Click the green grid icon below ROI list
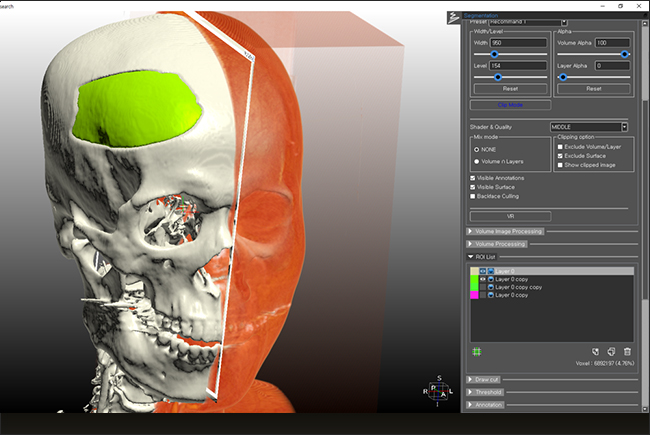Image resolution: width=650 pixels, height=435 pixels. pyautogui.click(x=477, y=351)
